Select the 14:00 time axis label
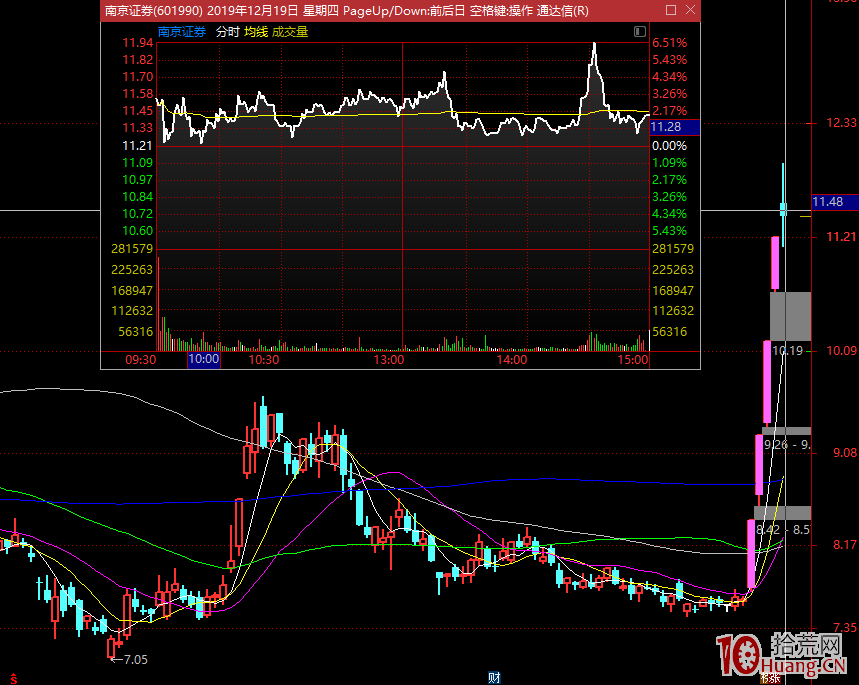Viewport: 859px width, 685px height. tap(512, 359)
